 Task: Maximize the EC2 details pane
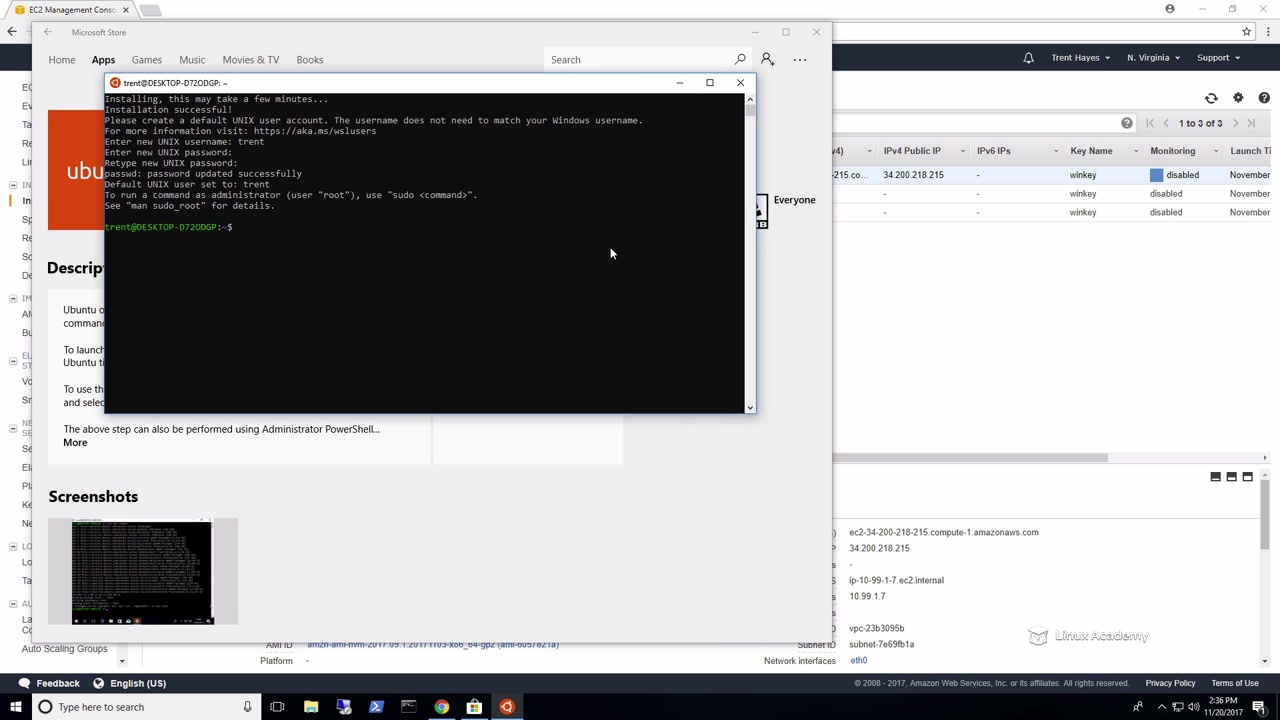coord(1248,477)
